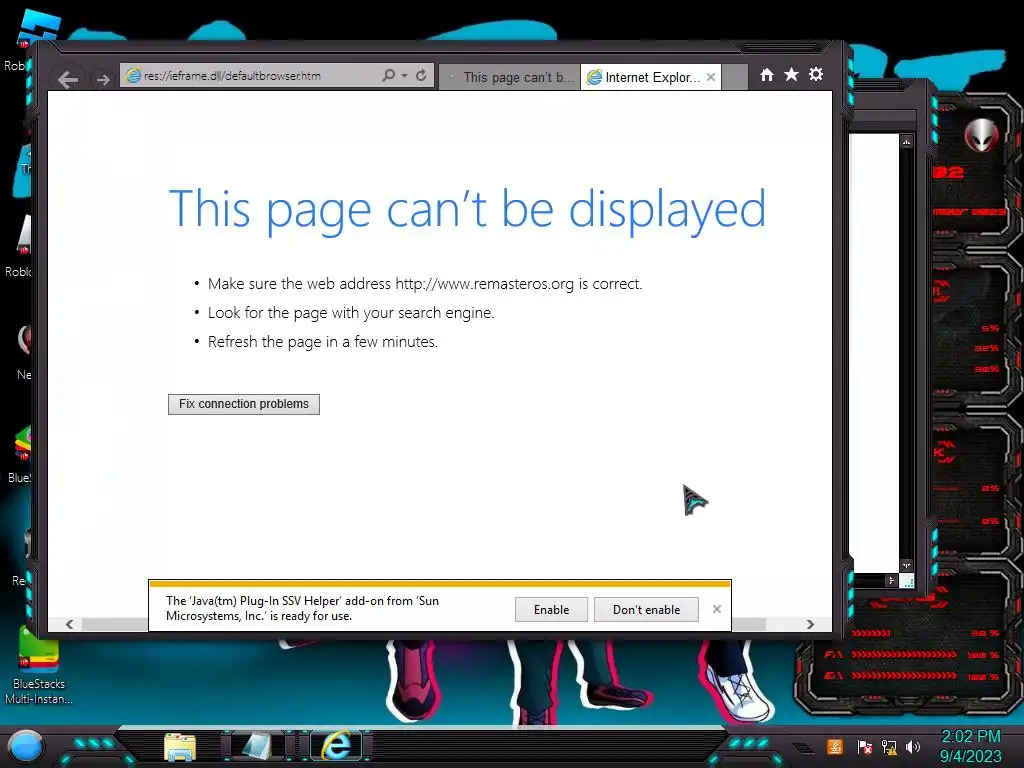Image resolution: width=1024 pixels, height=768 pixels.
Task: Click the background window's scrollbar up arrow
Action: coord(906,142)
